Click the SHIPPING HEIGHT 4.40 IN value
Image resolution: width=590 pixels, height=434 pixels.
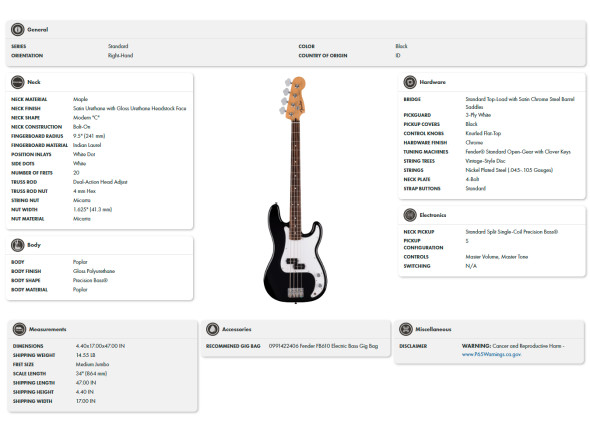85,392
